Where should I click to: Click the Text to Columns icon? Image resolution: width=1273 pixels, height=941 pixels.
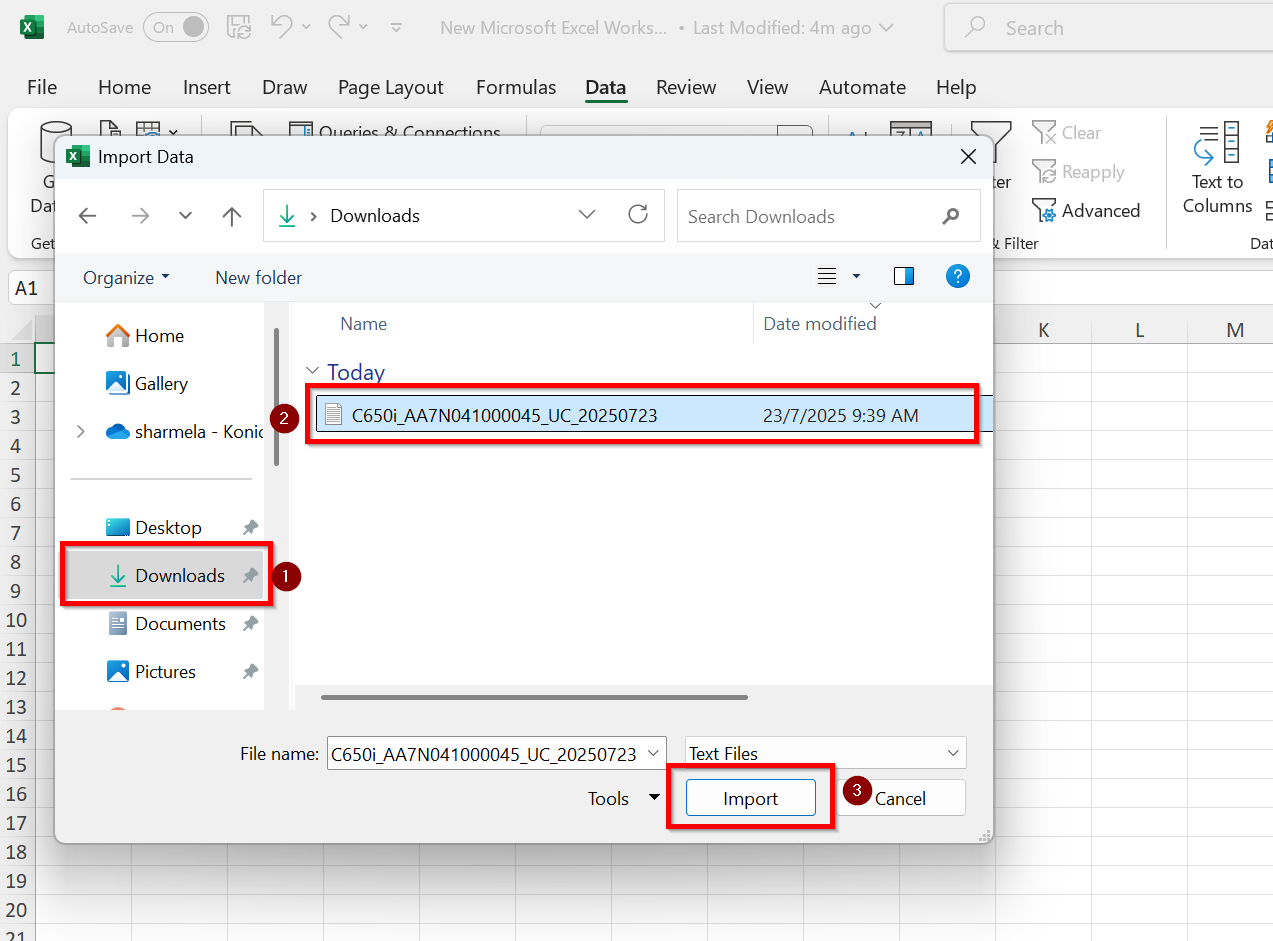(1216, 145)
